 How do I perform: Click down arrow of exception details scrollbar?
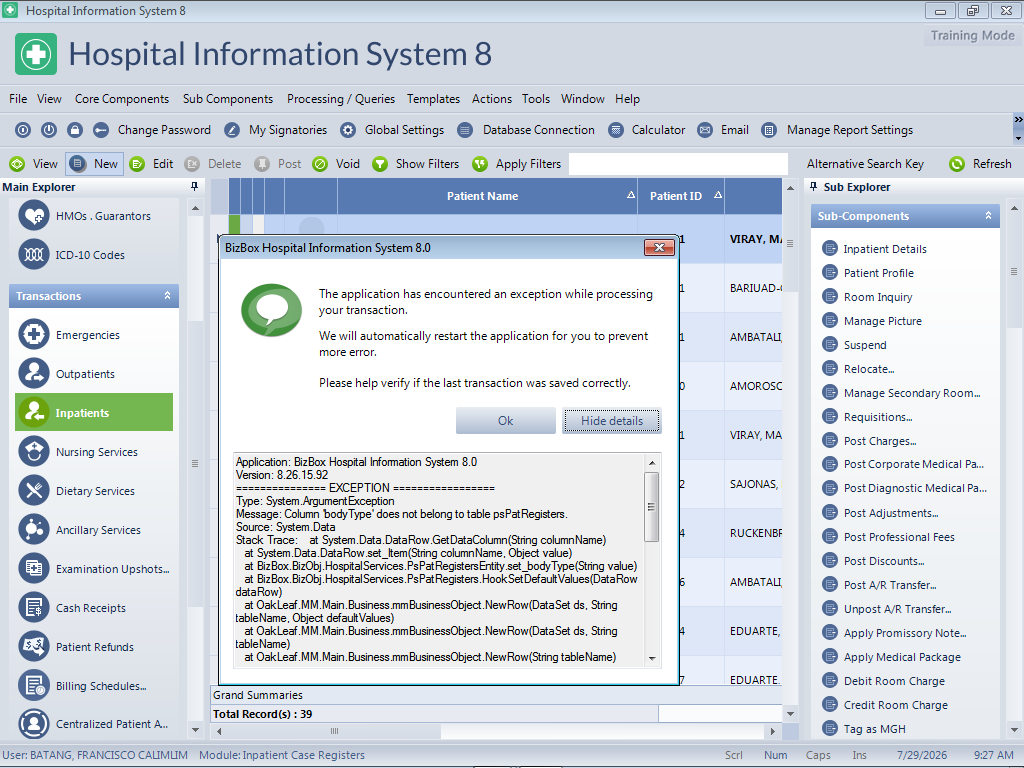click(x=652, y=658)
